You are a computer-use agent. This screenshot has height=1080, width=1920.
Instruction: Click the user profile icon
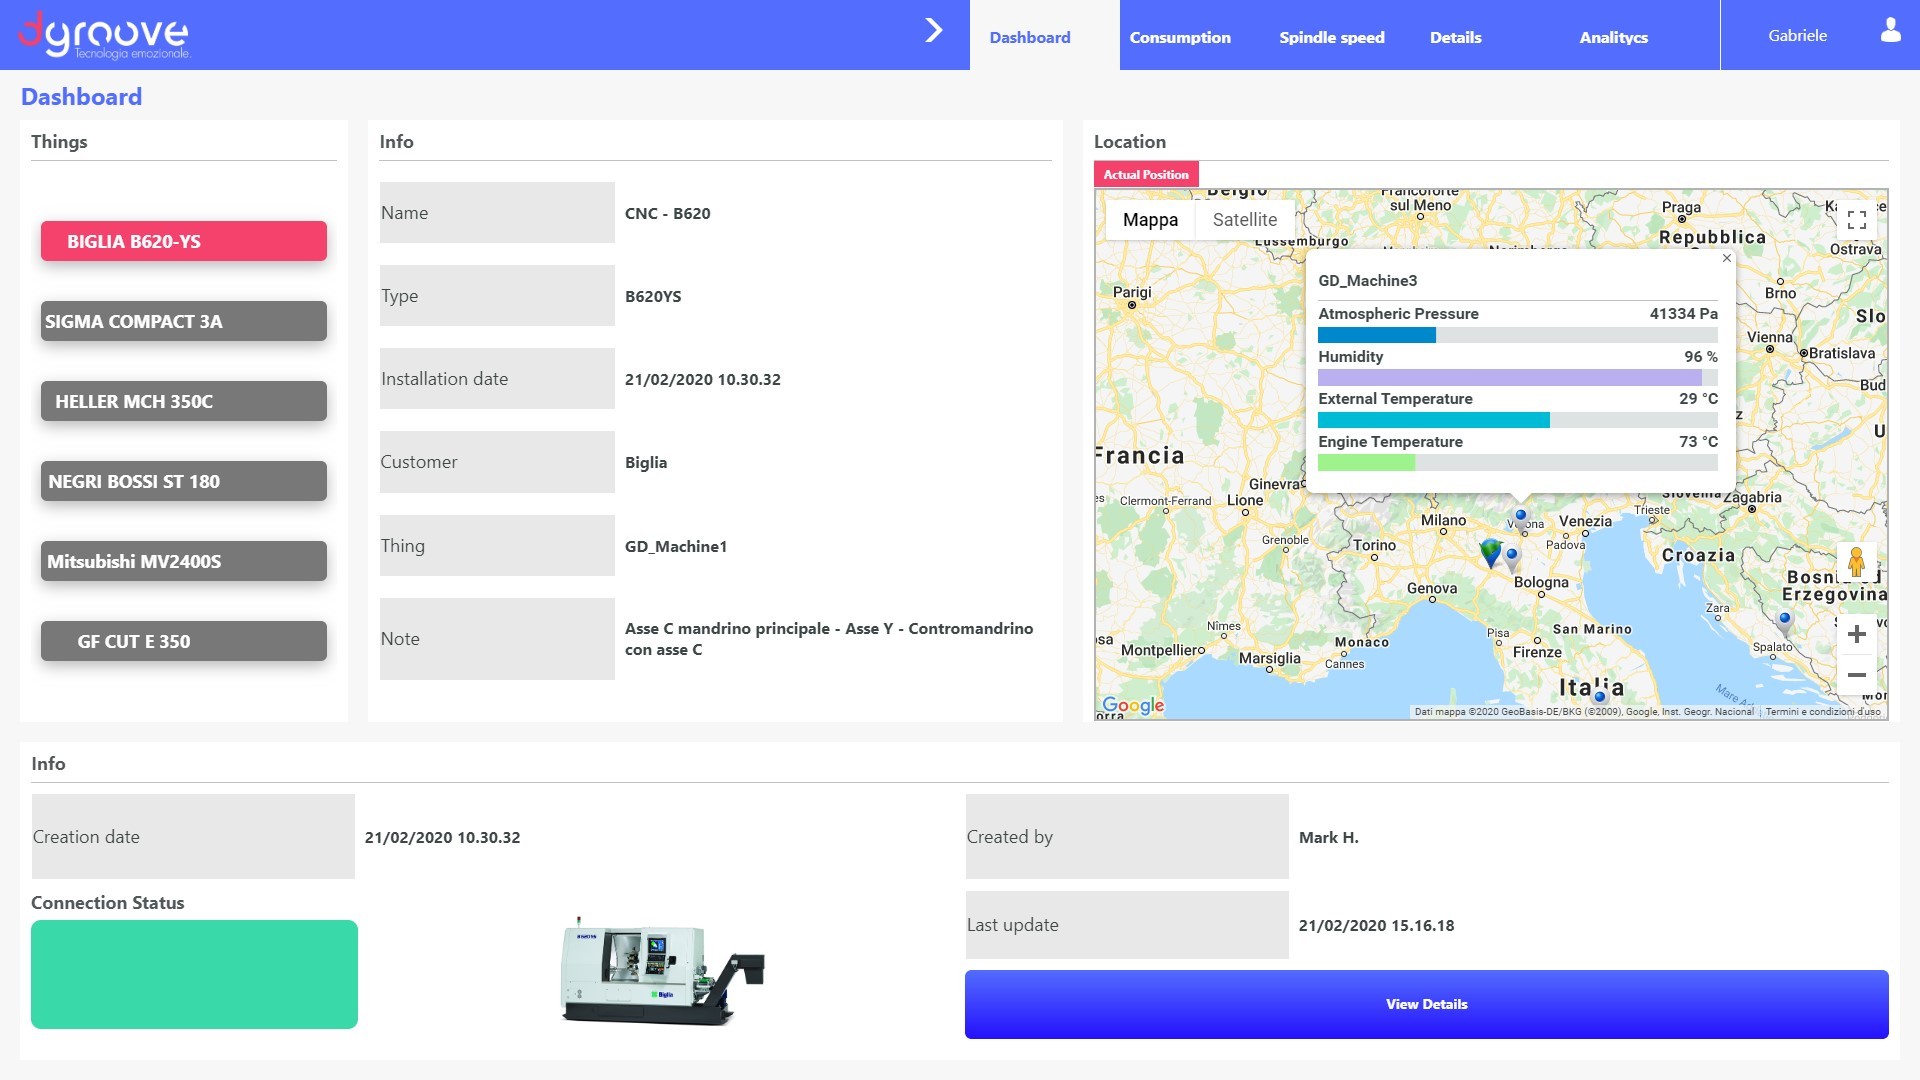(x=1890, y=31)
